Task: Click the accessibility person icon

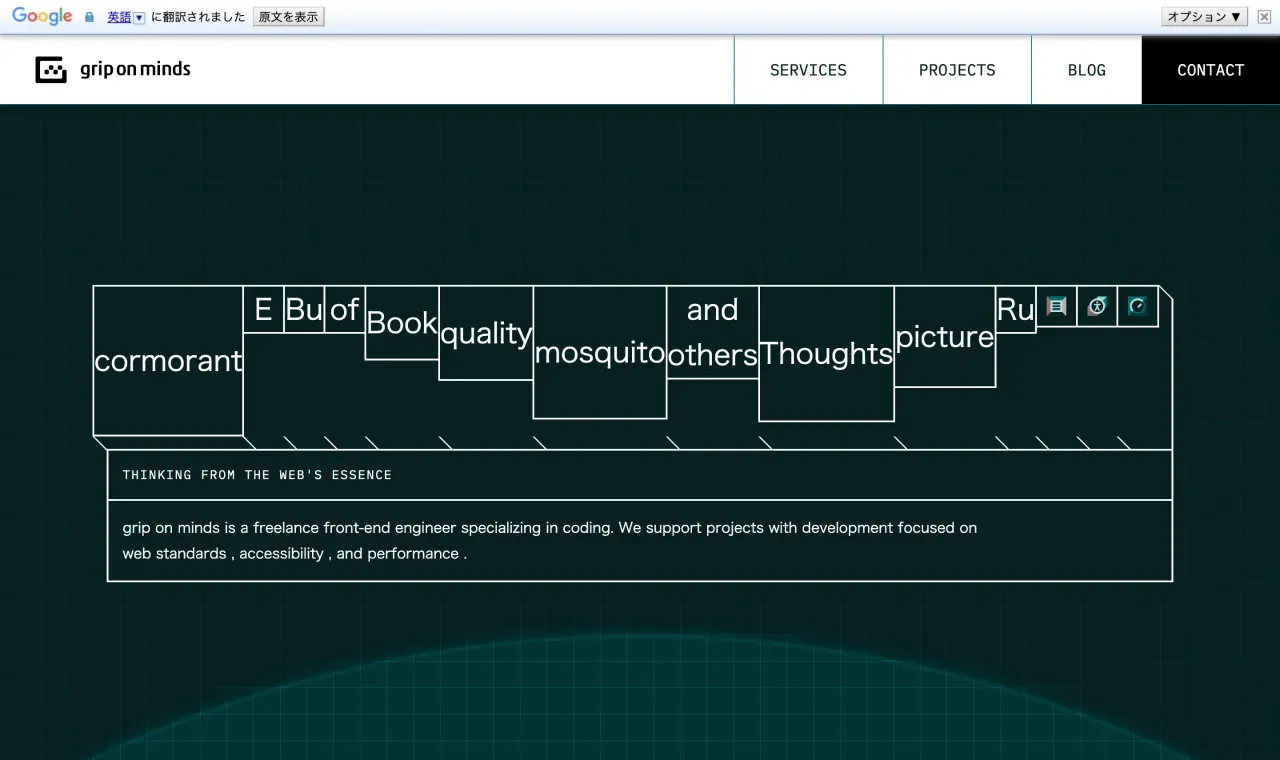Action: pyautogui.click(x=1097, y=306)
